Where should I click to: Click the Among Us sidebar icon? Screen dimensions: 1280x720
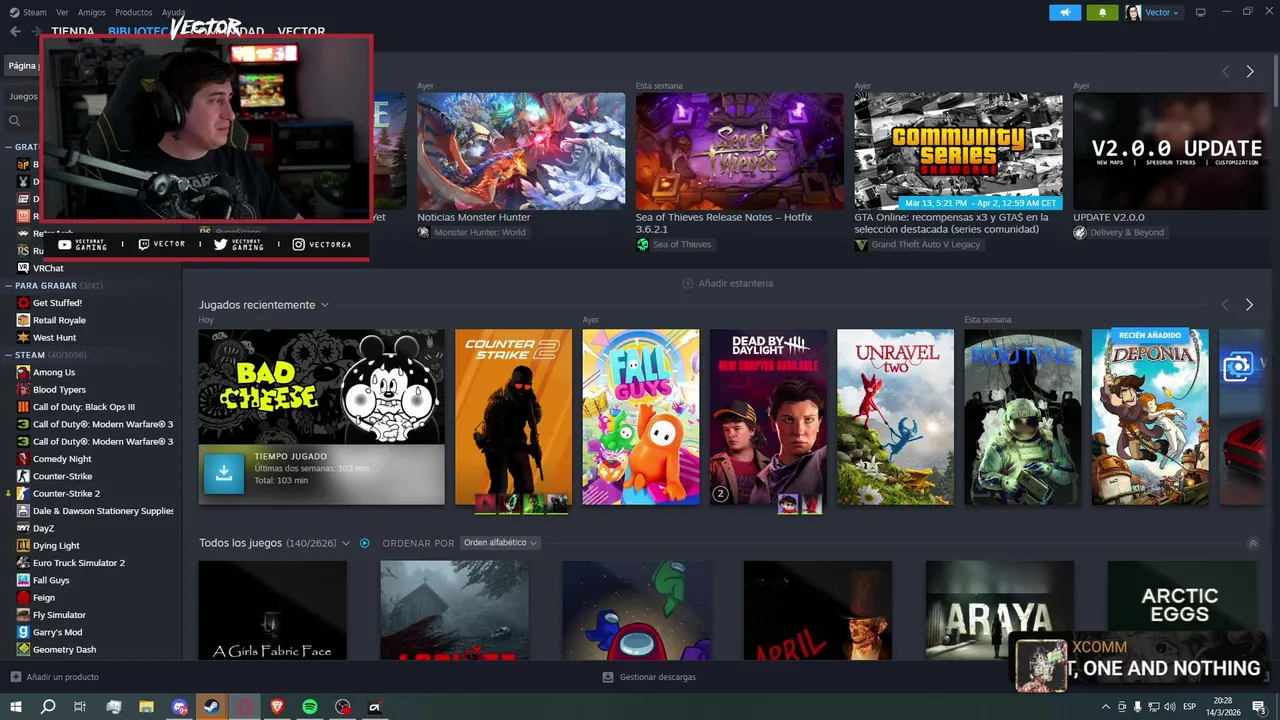coord(23,372)
